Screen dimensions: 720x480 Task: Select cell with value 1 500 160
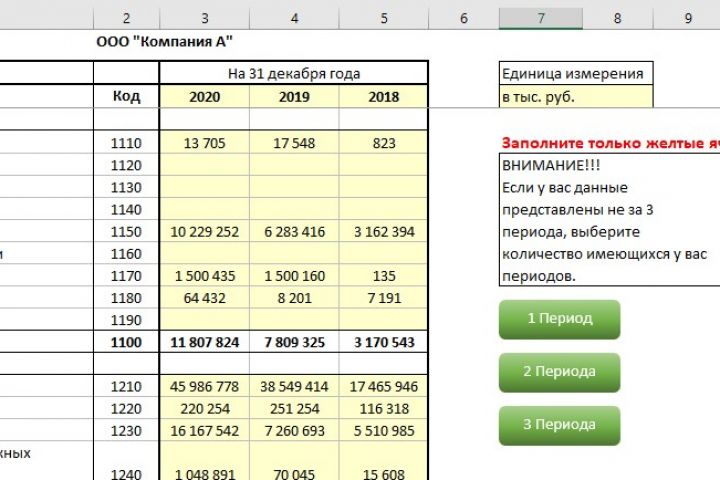[x=294, y=276]
